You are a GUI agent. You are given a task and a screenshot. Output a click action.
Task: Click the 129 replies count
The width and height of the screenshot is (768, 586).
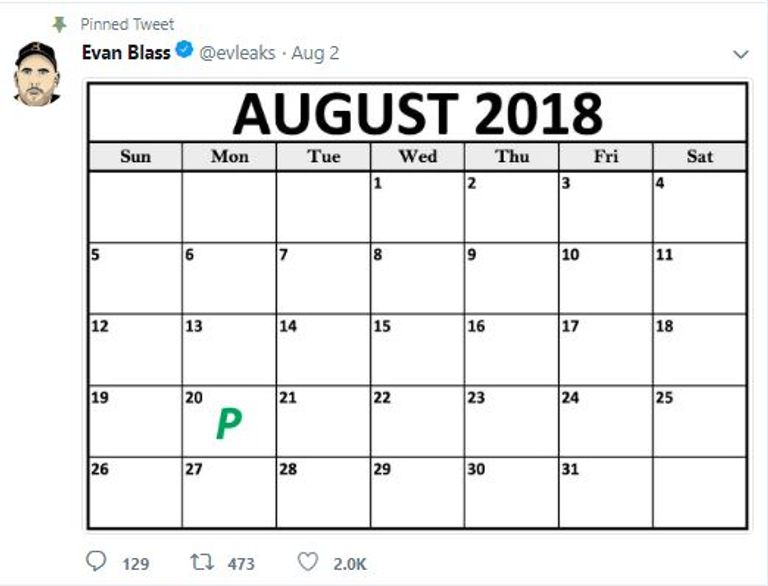pyautogui.click(x=136, y=564)
